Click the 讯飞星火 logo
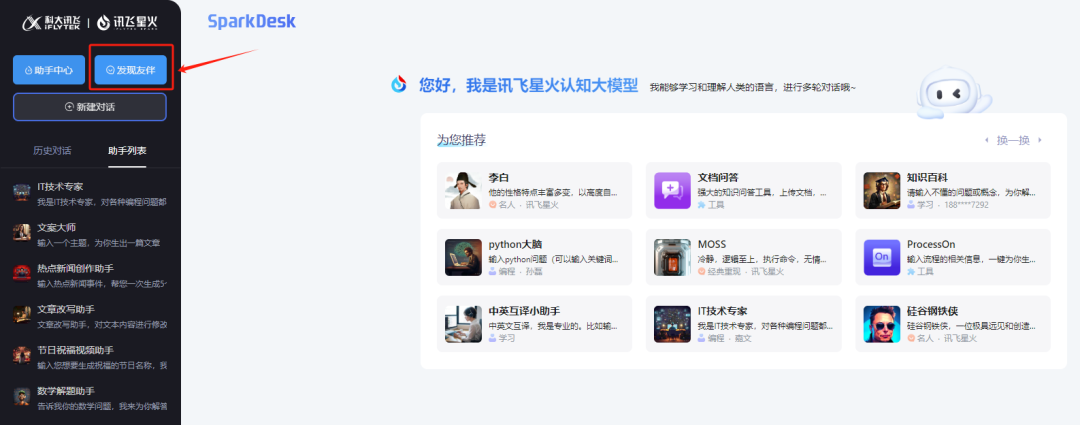This screenshot has height=425, width=1080. (x=128, y=24)
